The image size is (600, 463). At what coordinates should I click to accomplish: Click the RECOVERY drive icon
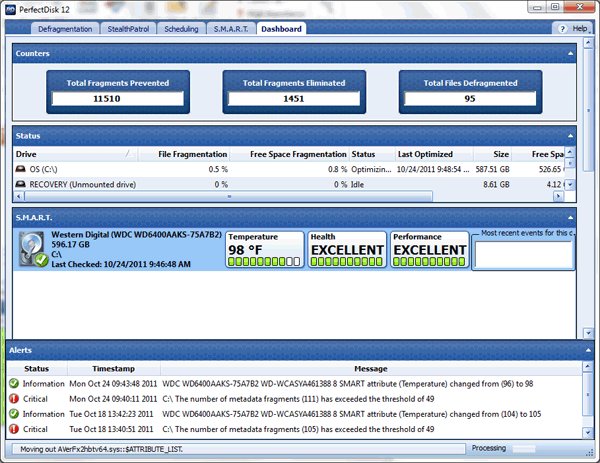(x=20, y=184)
